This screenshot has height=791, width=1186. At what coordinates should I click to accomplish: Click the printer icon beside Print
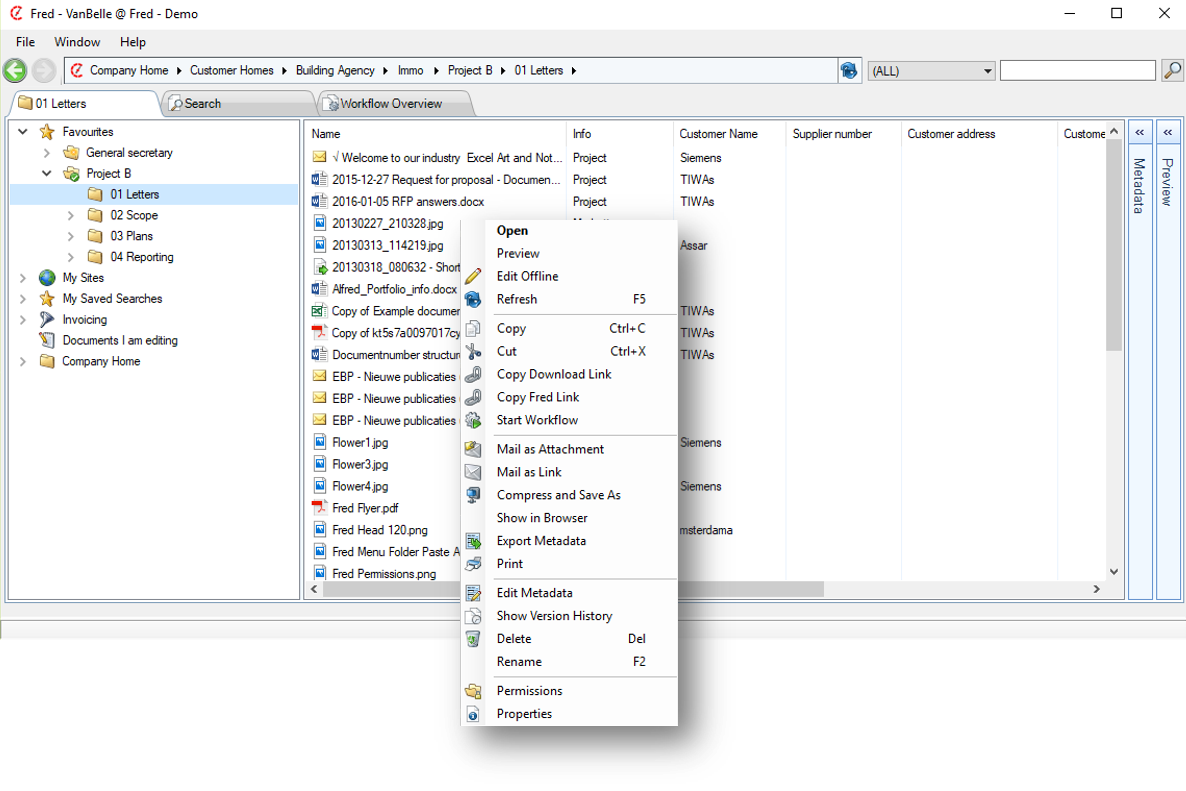(474, 564)
